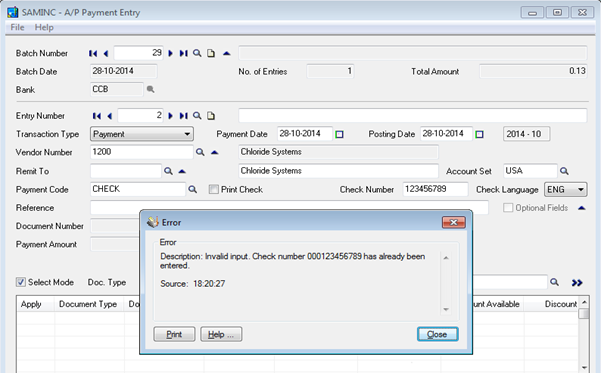Open the File menu
Image resolution: width=601 pixels, height=373 pixels.
tap(17, 27)
